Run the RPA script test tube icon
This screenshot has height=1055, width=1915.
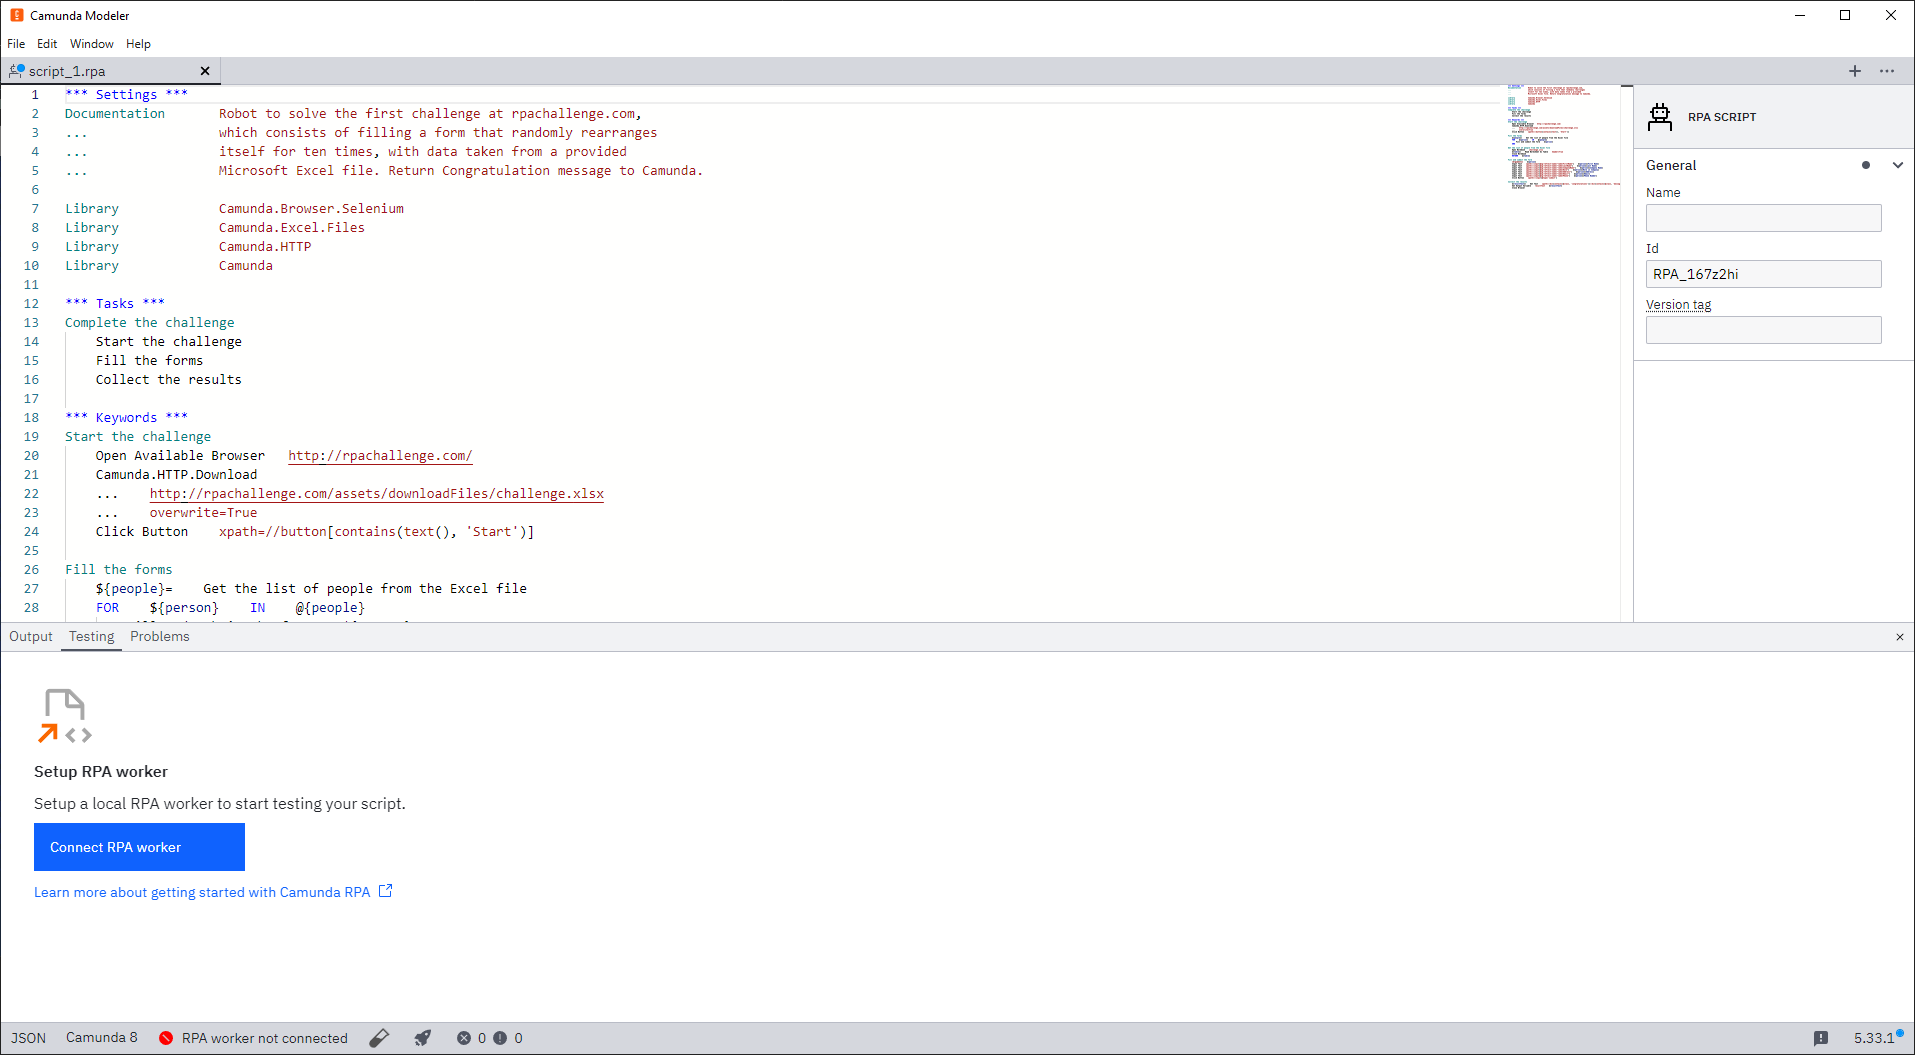pyautogui.click(x=379, y=1037)
